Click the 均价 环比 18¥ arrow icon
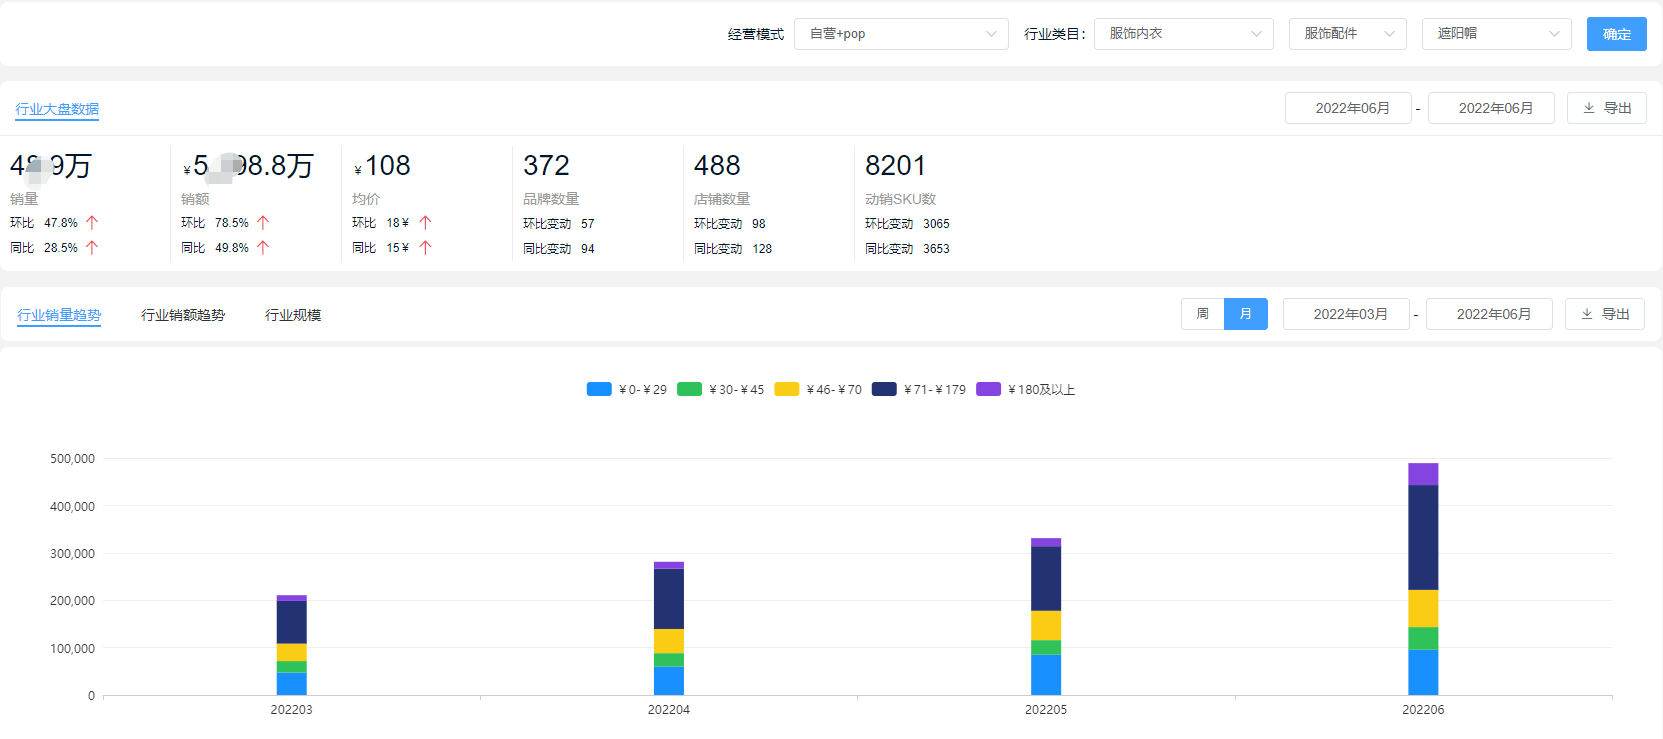This screenshot has height=739, width=1663. (x=425, y=223)
